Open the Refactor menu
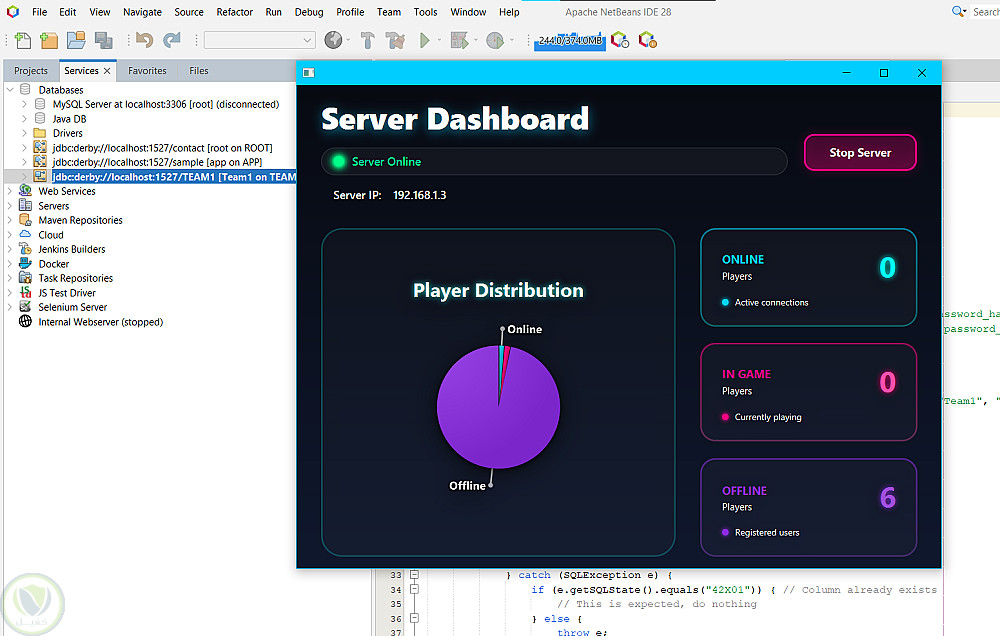The width and height of the screenshot is (1000, 636). pos(235,12)
